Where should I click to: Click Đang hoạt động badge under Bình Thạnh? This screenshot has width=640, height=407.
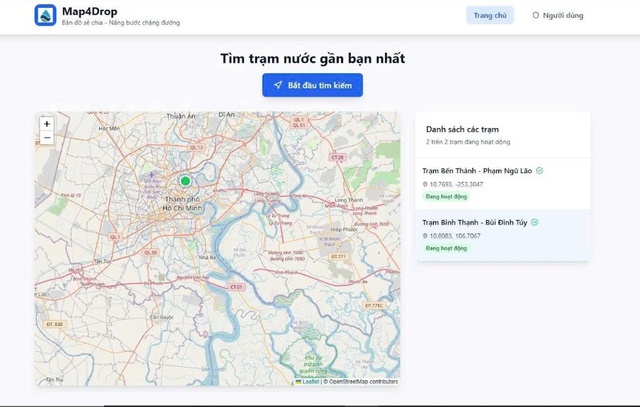pos(446,248)
